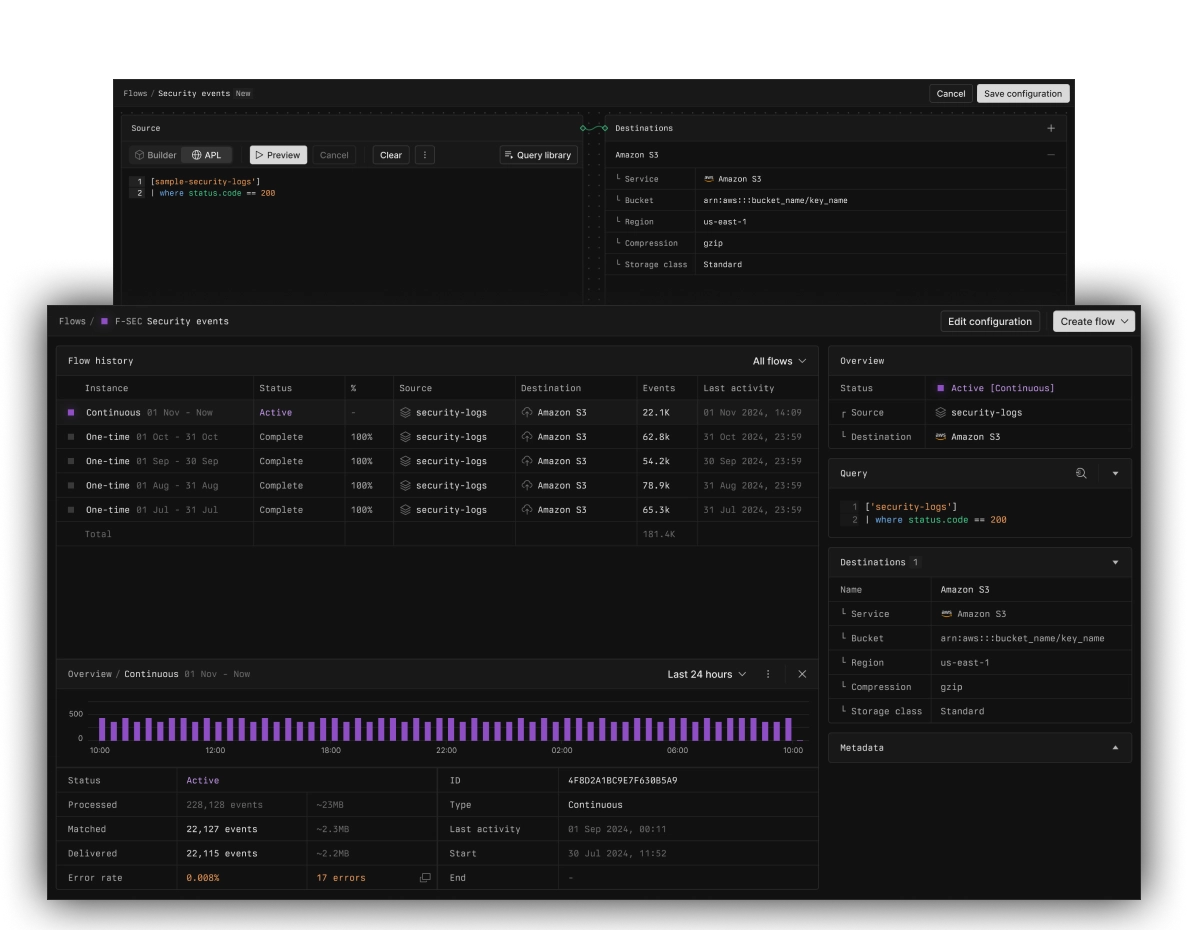Open the Query library
The image size is (1188, 930).
click(538, 155)
